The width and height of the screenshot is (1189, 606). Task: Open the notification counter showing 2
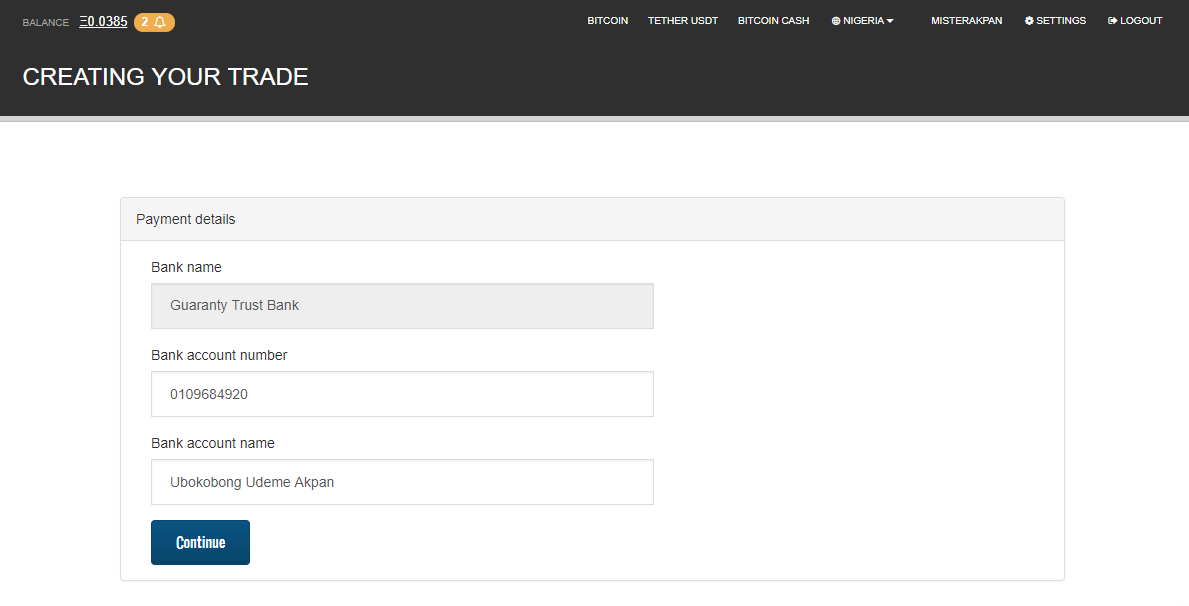143,21
